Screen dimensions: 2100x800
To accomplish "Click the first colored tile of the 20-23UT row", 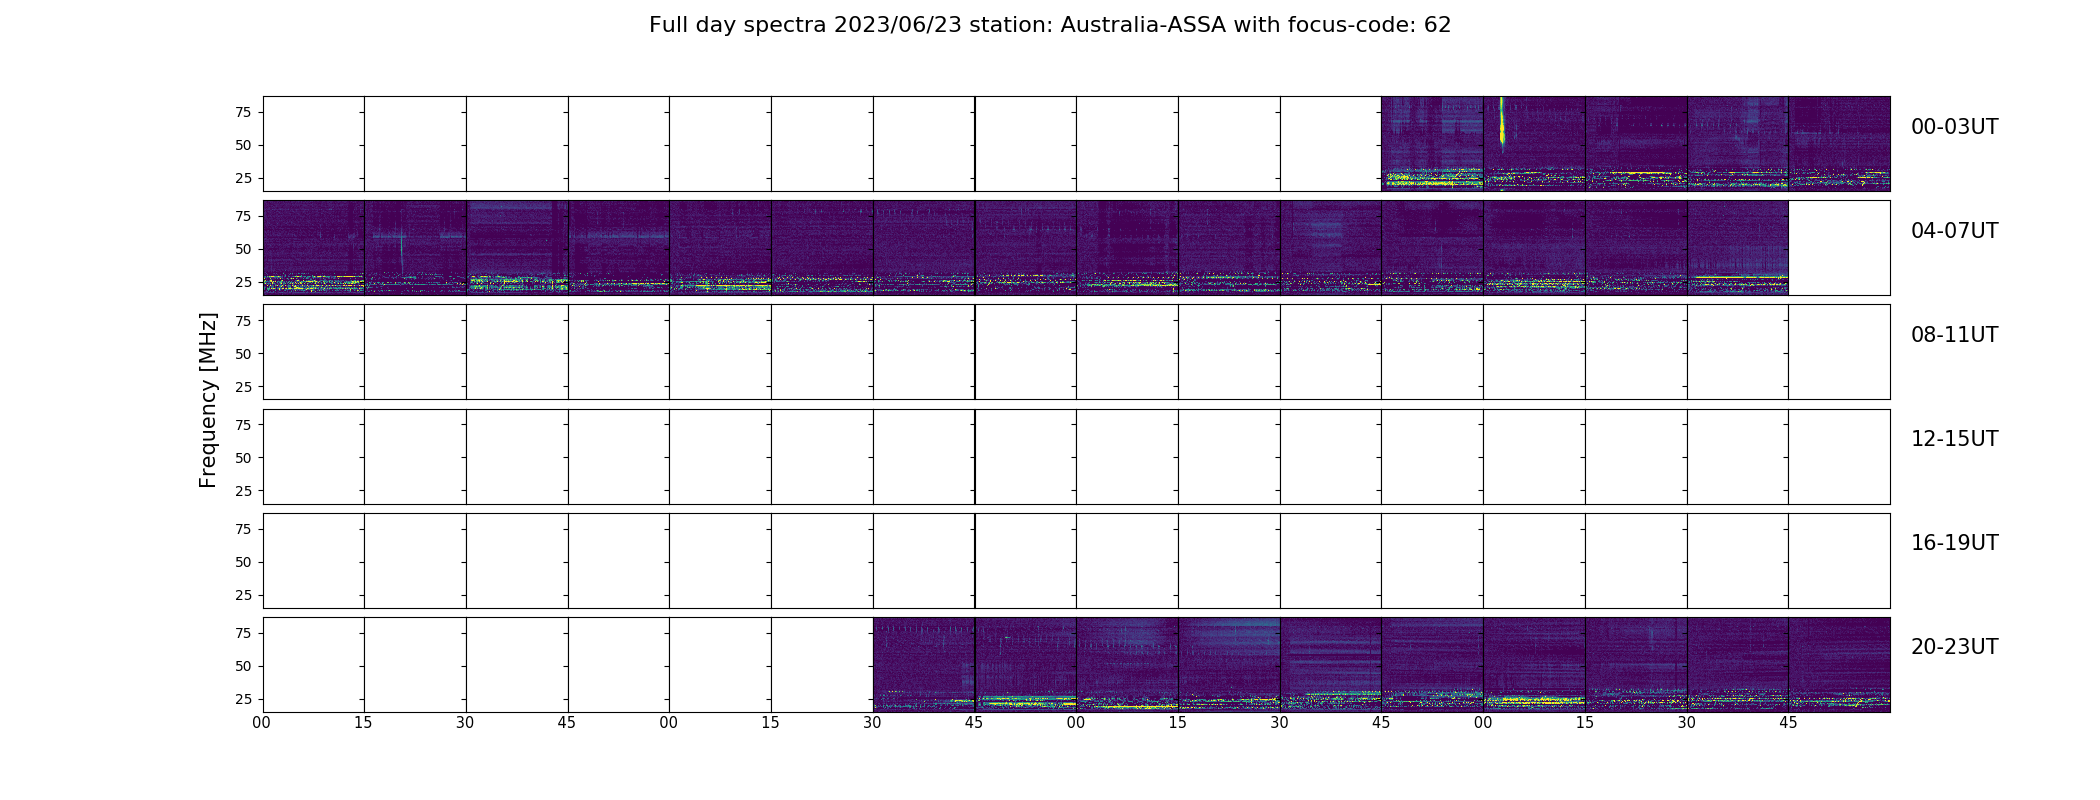I will coord(924,665).
